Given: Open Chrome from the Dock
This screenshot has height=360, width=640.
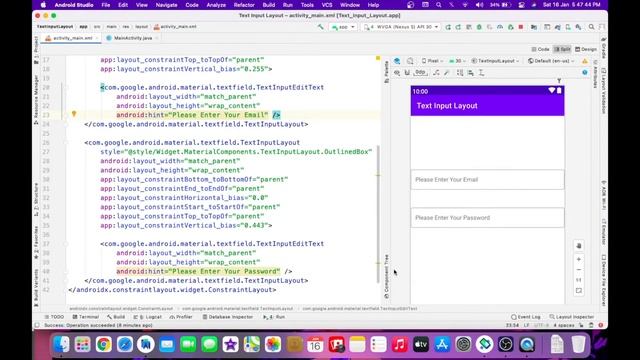Looking at the screenshot, I should 103,344.
